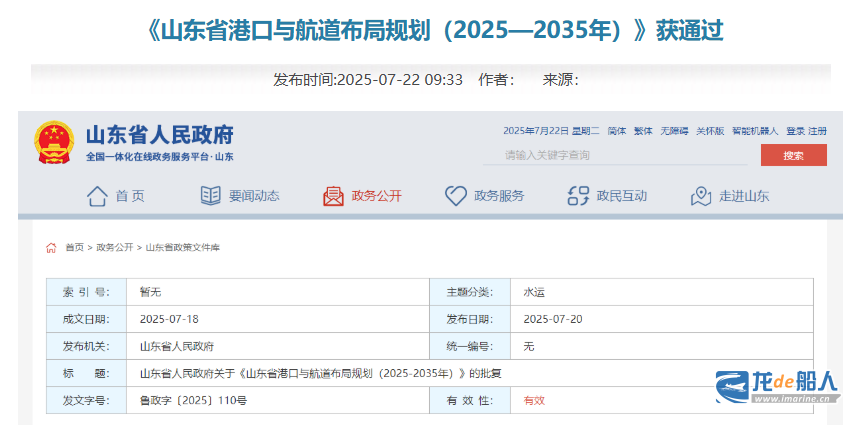Image resolution: width=863 pixels, height=425 pixels.
Task: Open 山东省政策文件库 breadcrumb link
Action: tap(183, 247)
